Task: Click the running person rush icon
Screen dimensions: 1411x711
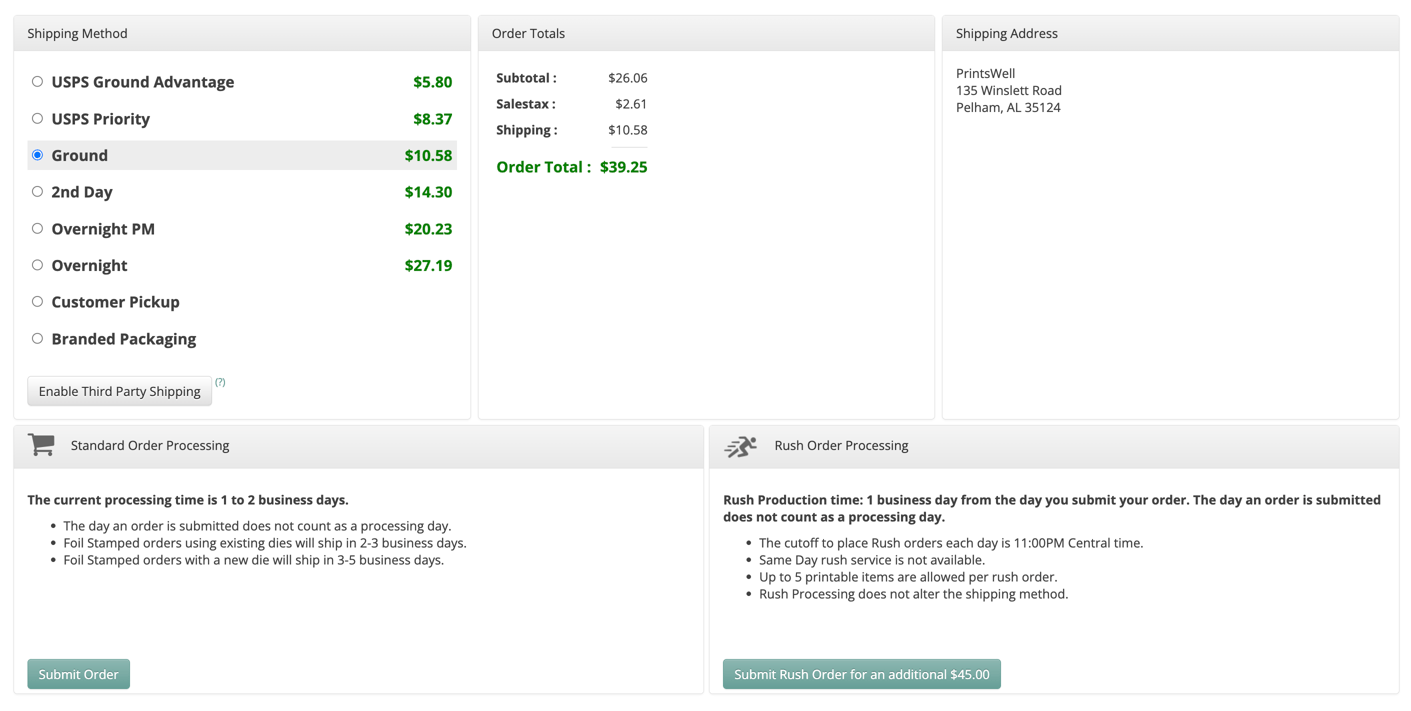Action: coord(741,446)
